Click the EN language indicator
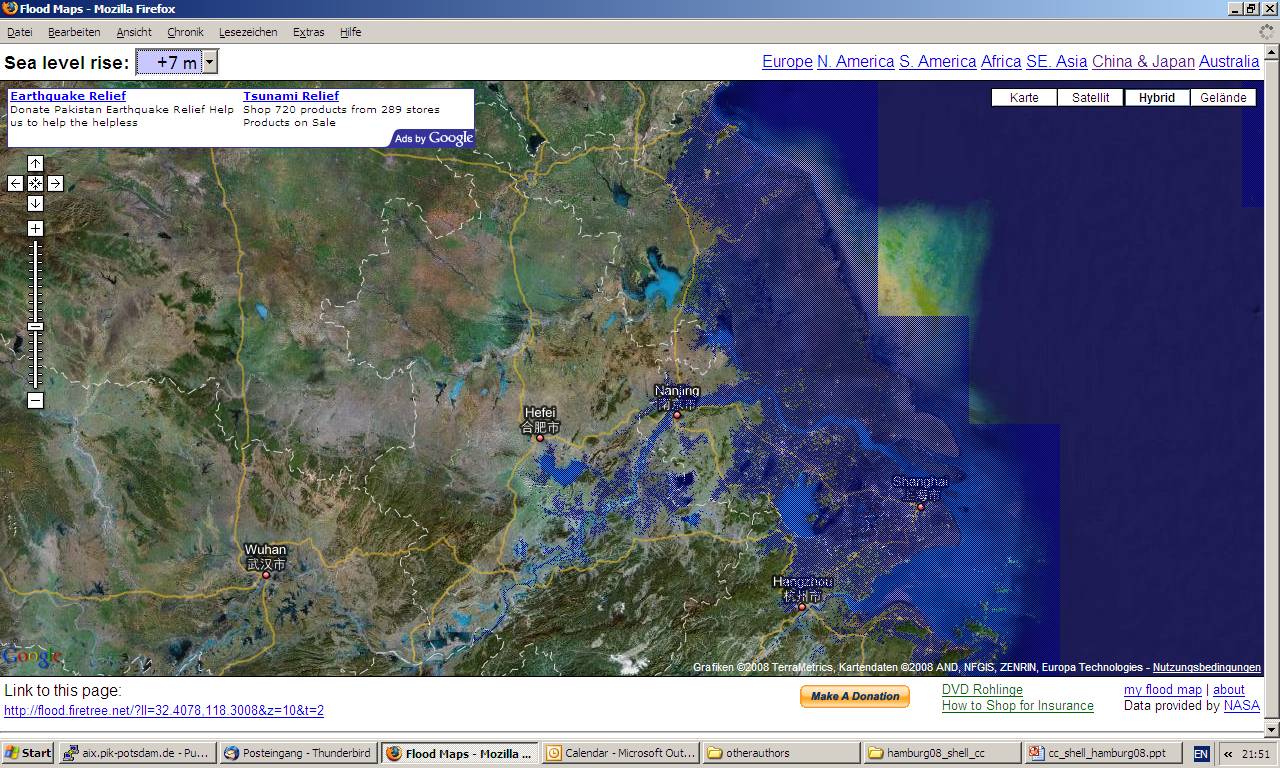The height and width of the screenshot is (768, 1280). (1201, 754)
